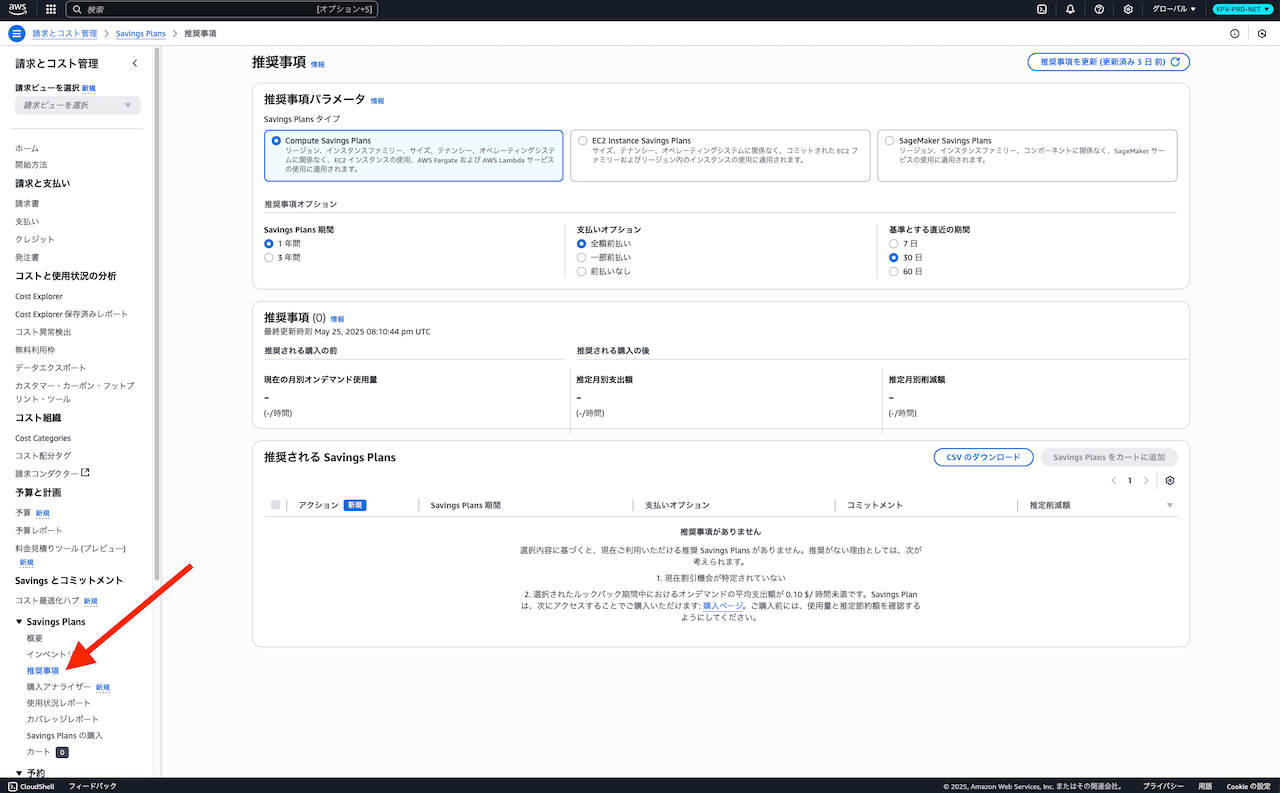Image resolution: width=1280 pixels, height=793 pixels.
Task: Select 一部前払い payment option
Action: (581, 257)
